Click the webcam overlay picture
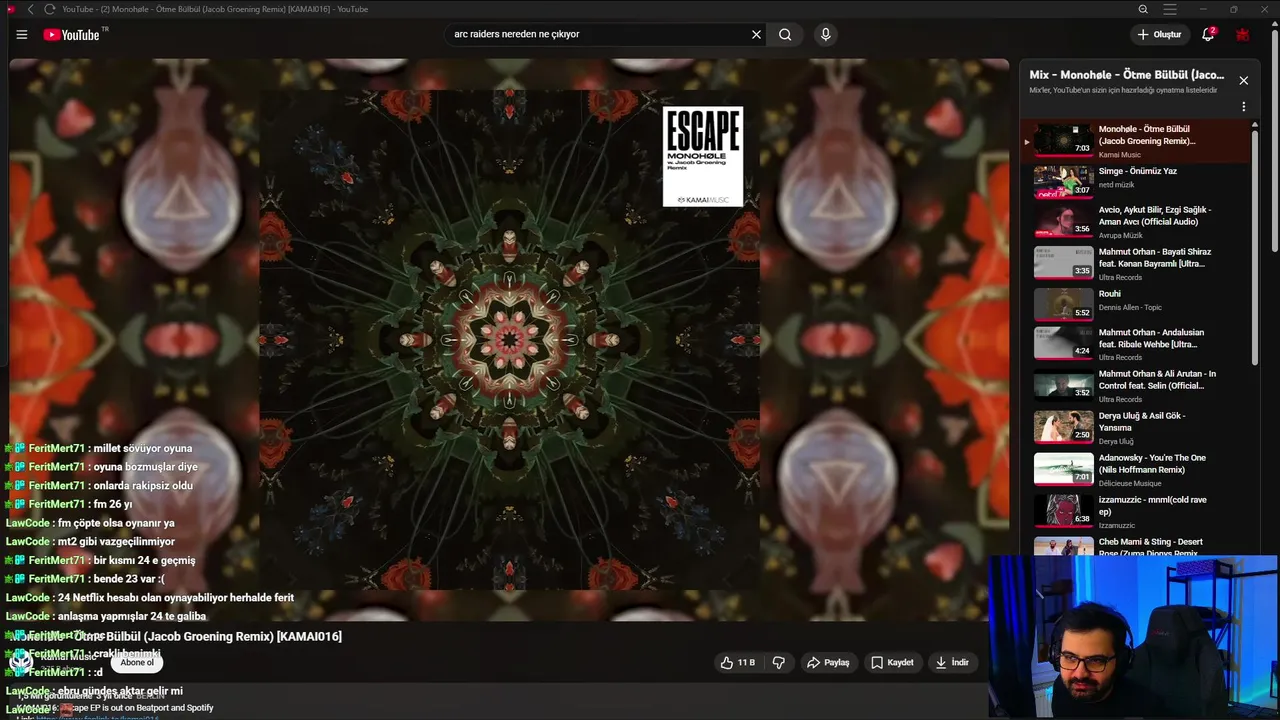This screenshot has width=1280, height=720. pos(1133,637)
